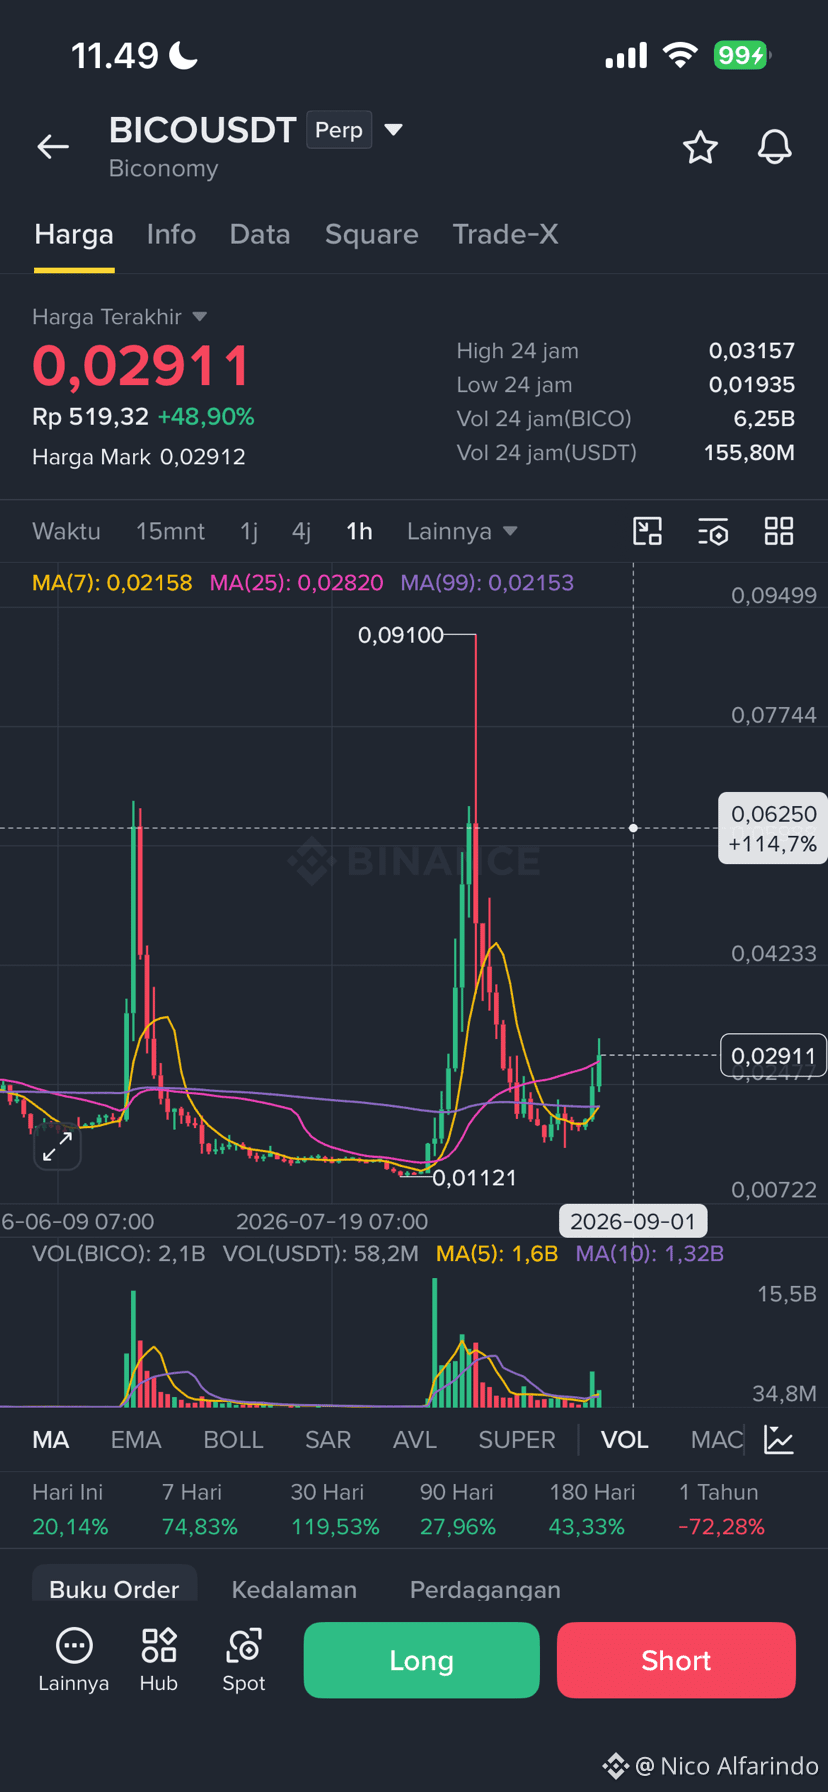Tap the VOL(BICO) 2,1B label
The image size is (828, 1792).
click(x=119, y=1253)
